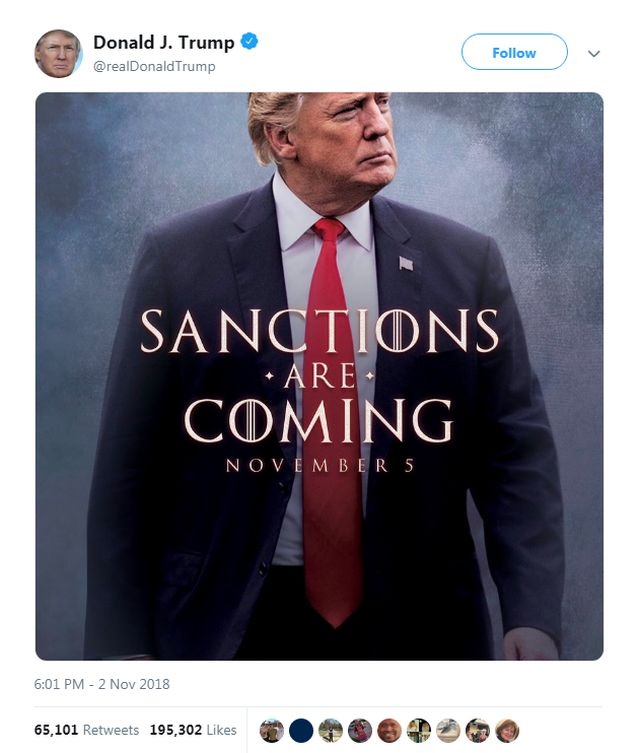View the 65,101 Retweets list

[87, 730]
